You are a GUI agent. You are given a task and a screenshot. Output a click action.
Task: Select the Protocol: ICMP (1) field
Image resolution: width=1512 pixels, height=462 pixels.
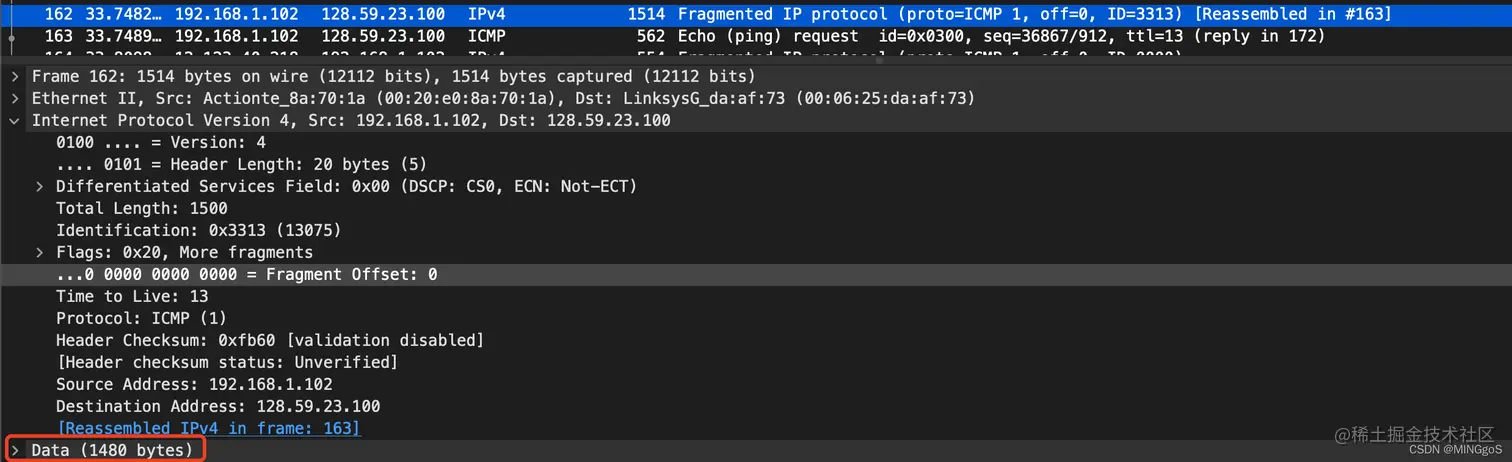coord(141,318)
